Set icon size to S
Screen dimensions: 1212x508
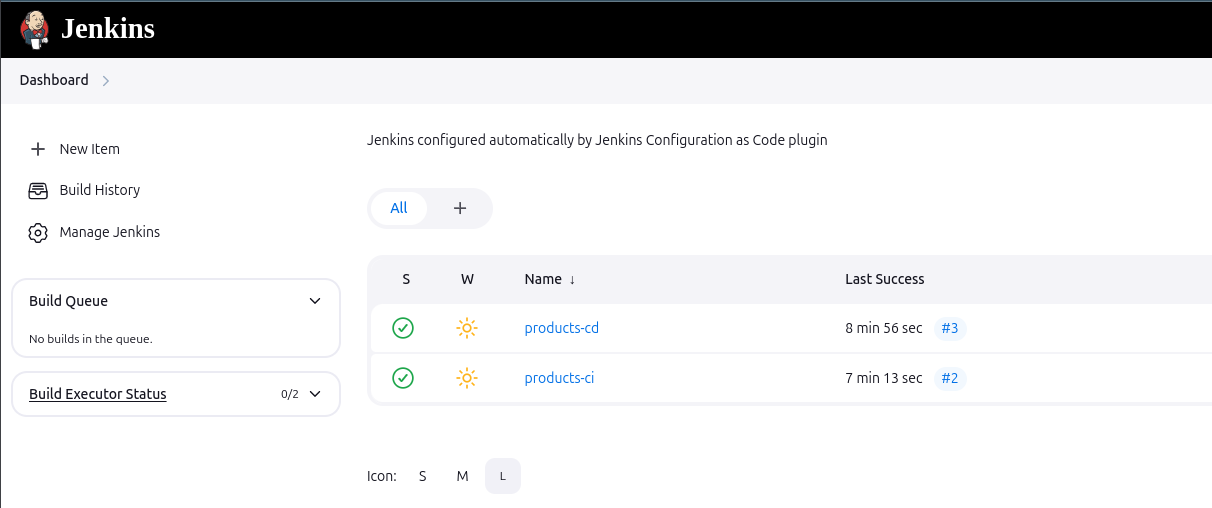(423, 476)
